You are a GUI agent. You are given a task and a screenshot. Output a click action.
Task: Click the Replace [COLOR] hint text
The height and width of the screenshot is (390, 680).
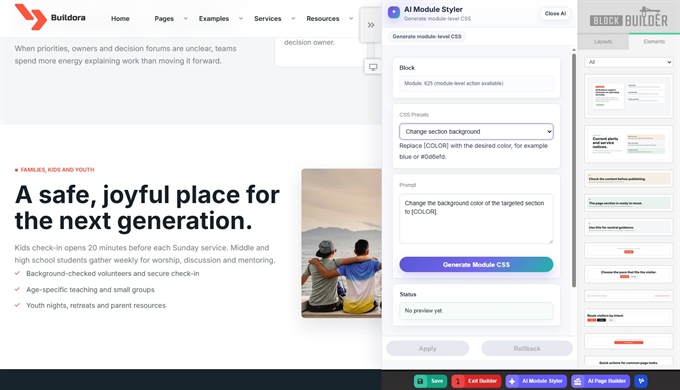pos(474,151)
